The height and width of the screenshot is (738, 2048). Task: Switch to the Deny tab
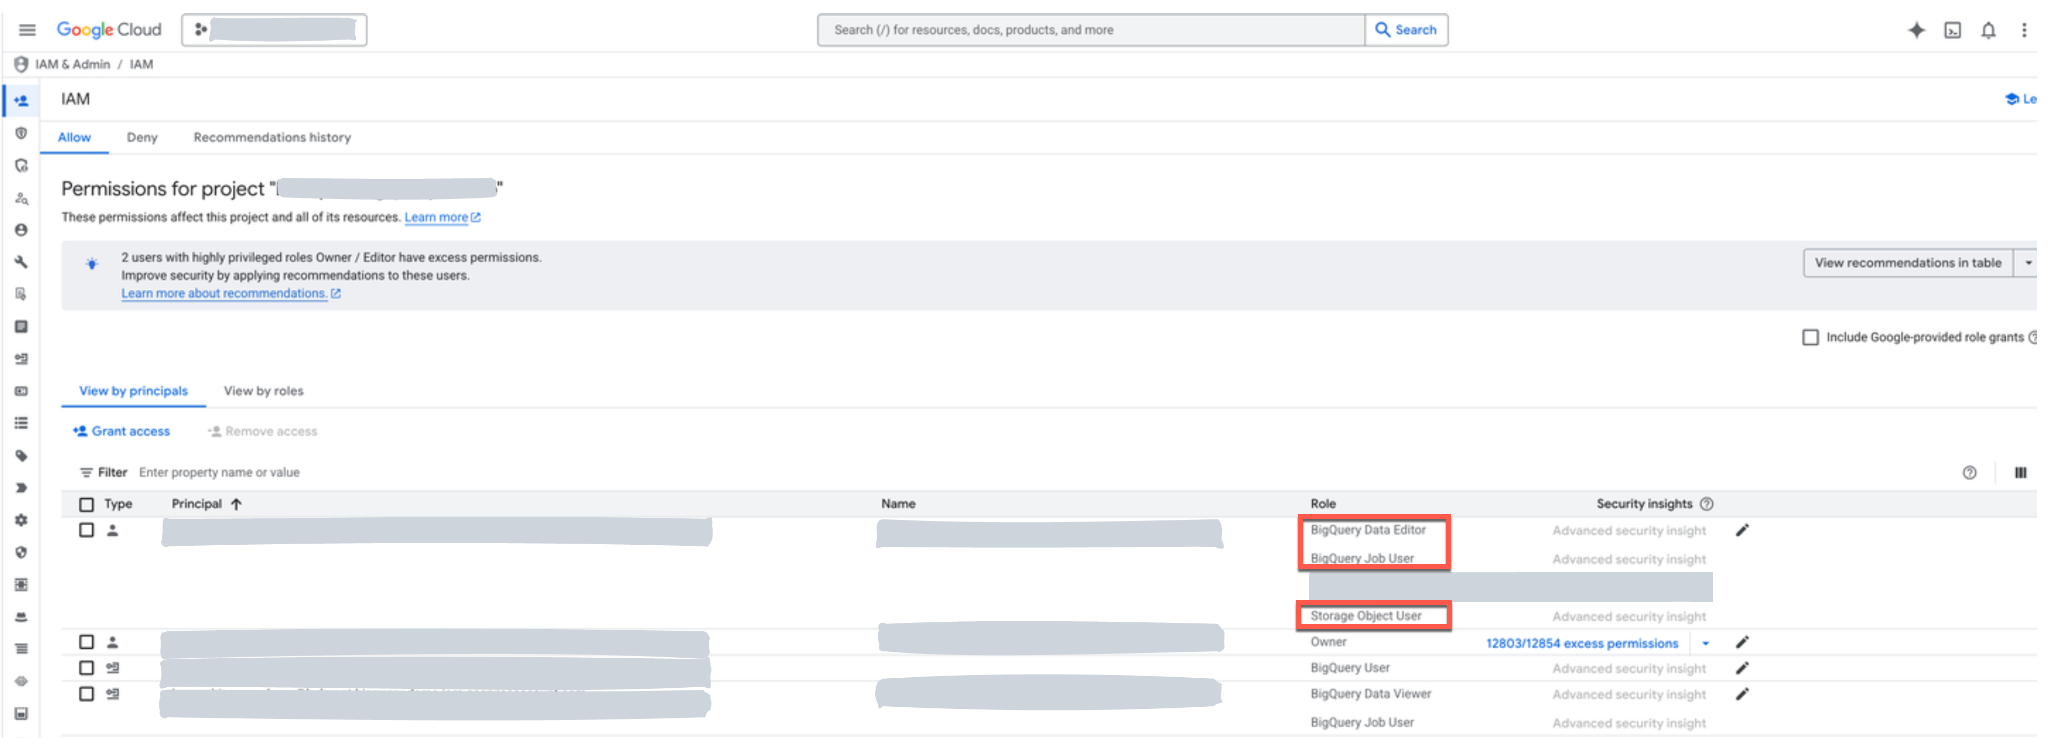(142, 138)
